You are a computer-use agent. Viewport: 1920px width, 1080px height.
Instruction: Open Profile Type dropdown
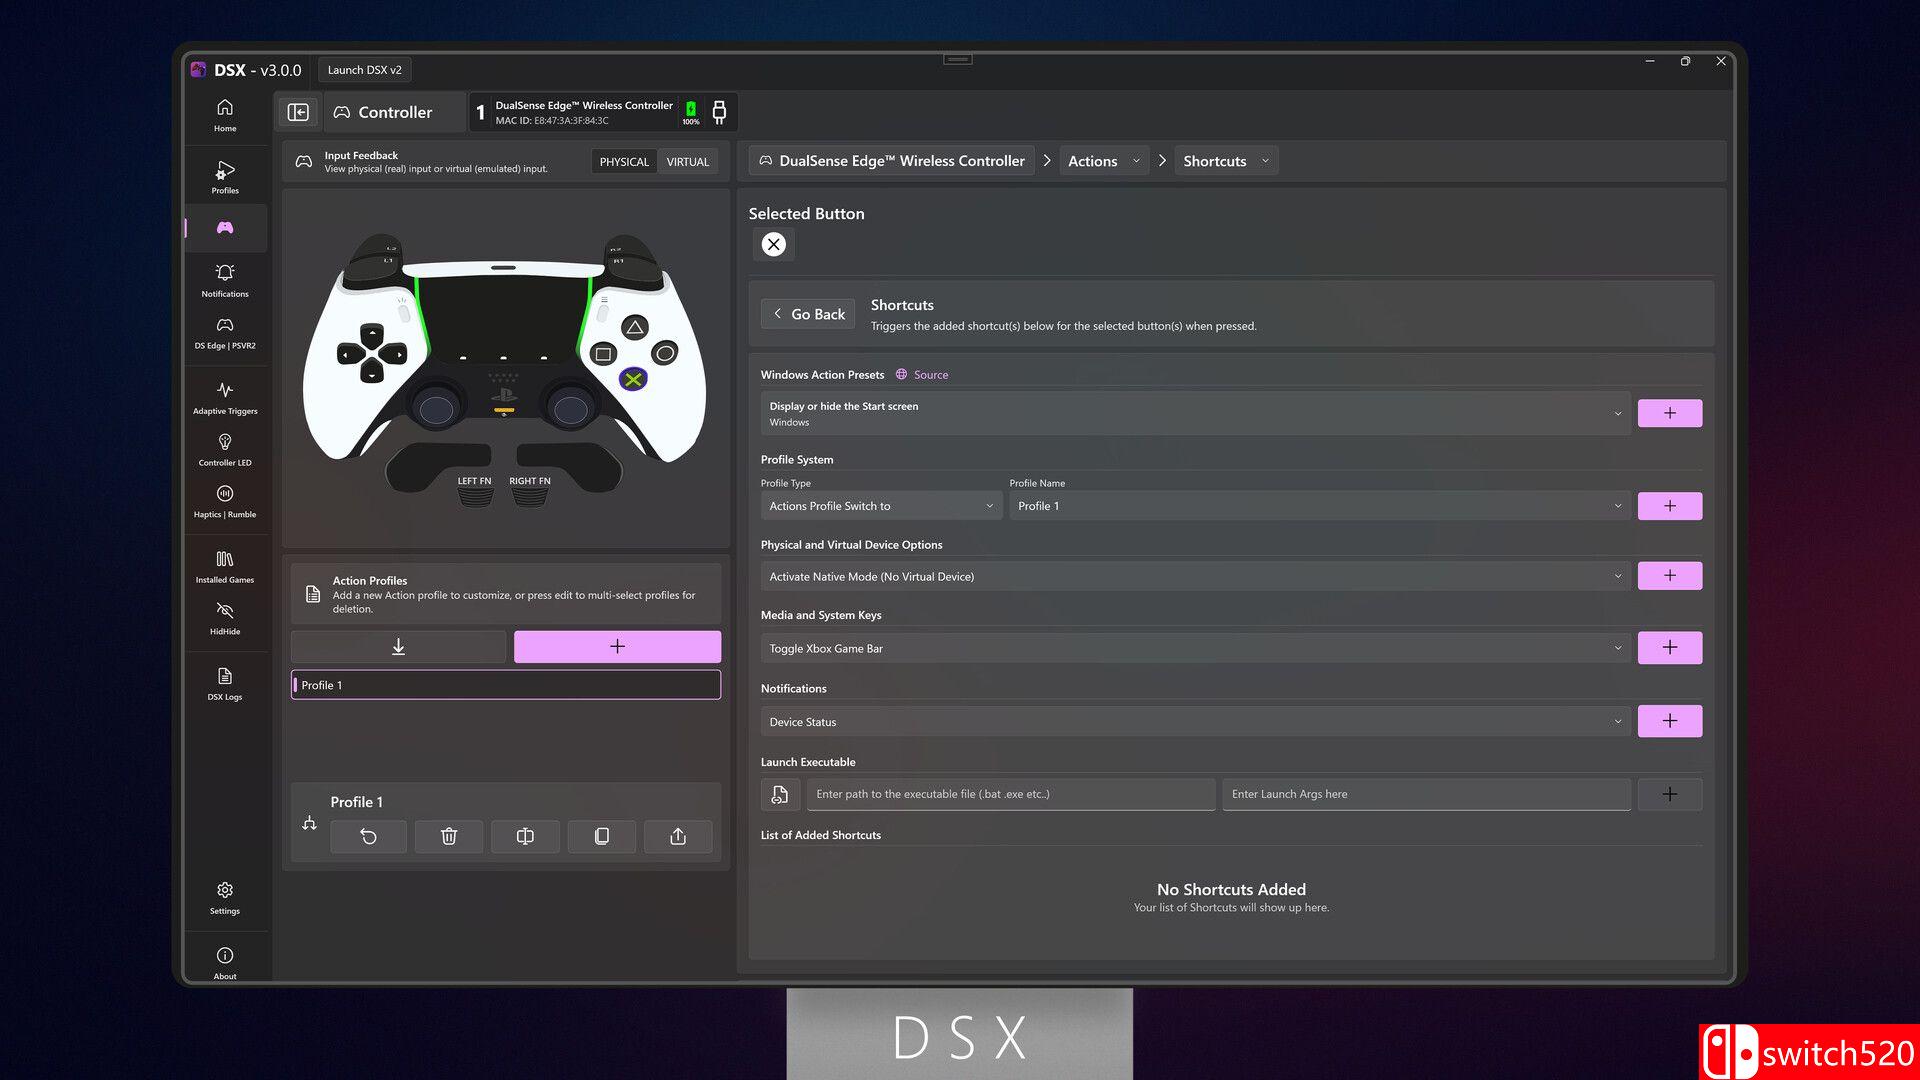pyautogui.click(x=881, y=506)
